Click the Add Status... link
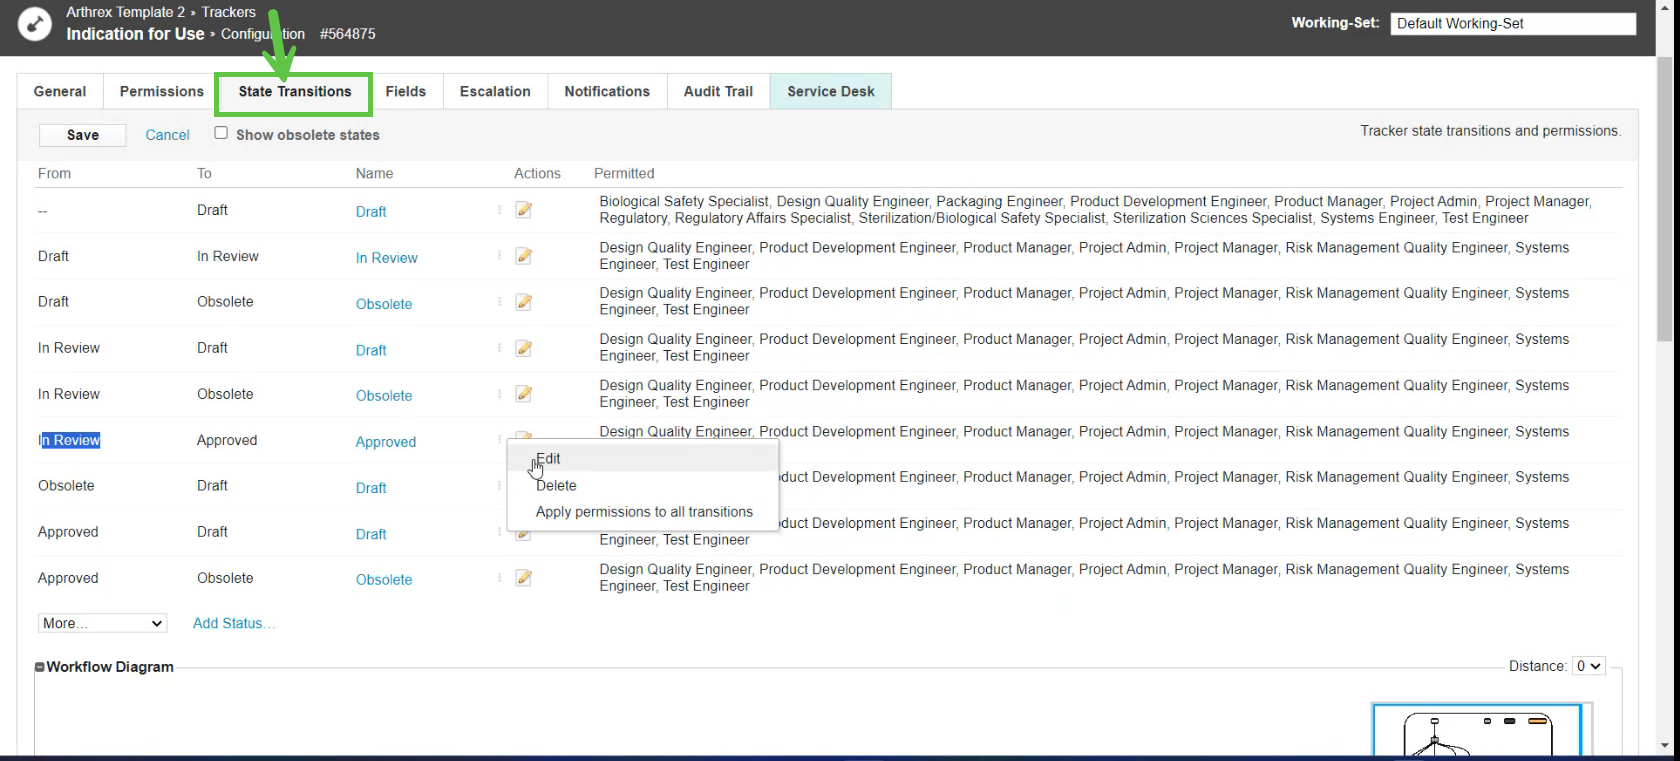 [233, 623]
